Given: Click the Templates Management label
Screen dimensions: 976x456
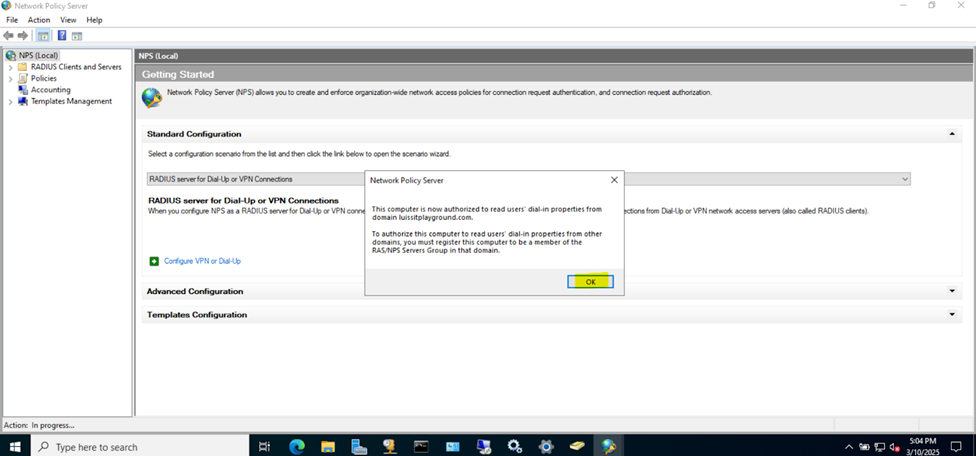Looking at the screenshot, I should (x=72, y=101).
